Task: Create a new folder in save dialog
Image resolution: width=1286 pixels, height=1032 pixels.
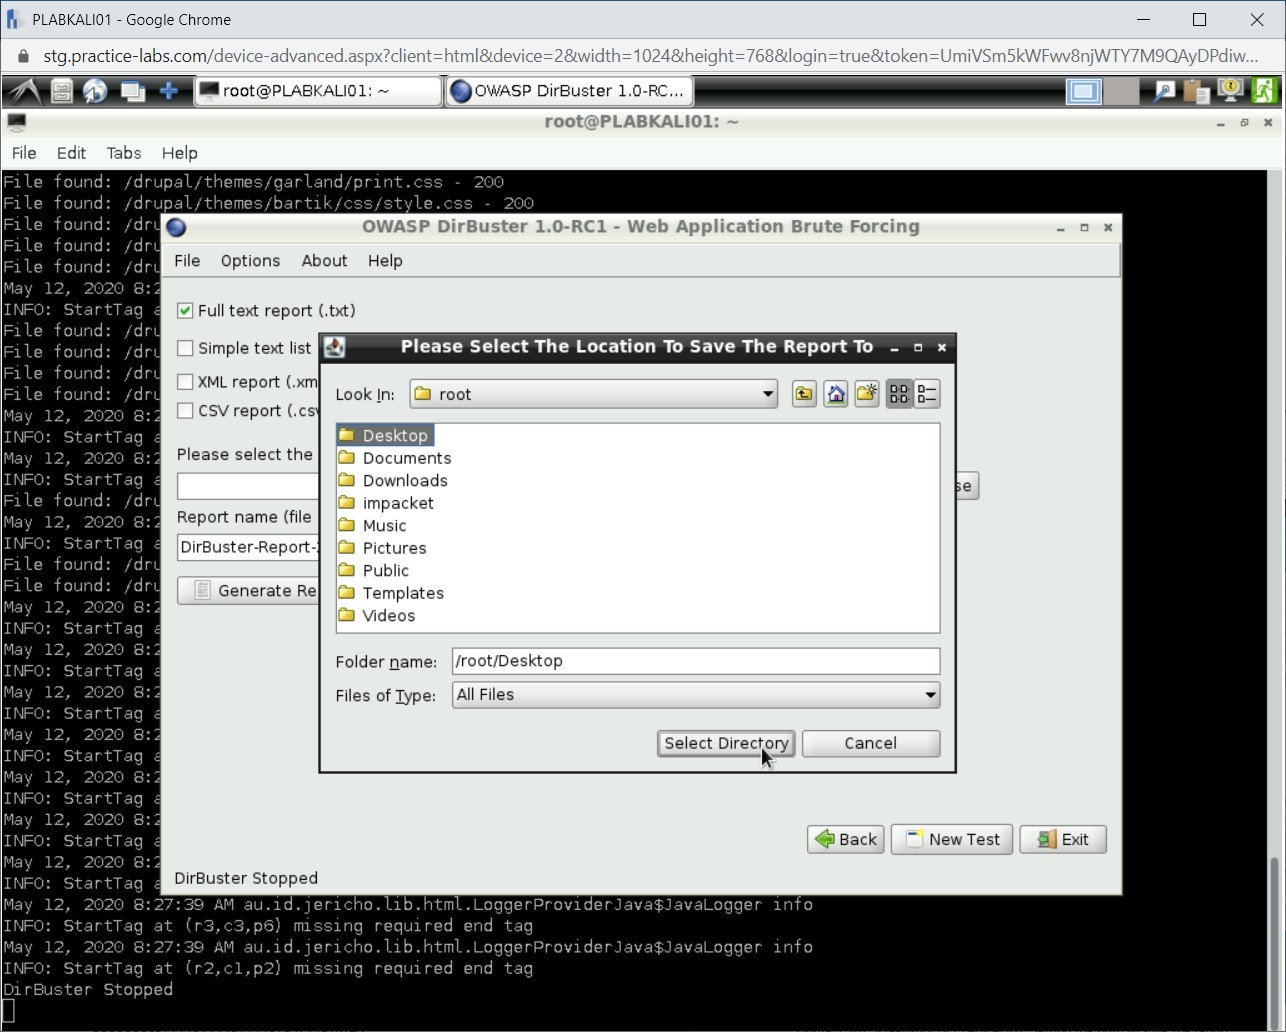Action: (x=866, y=393)
